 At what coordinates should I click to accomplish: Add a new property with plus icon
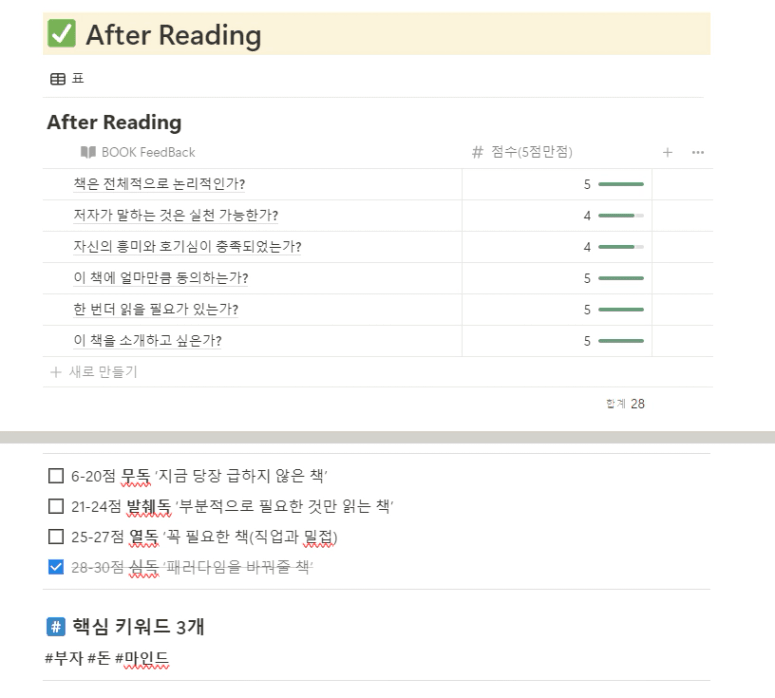[667, 152]
